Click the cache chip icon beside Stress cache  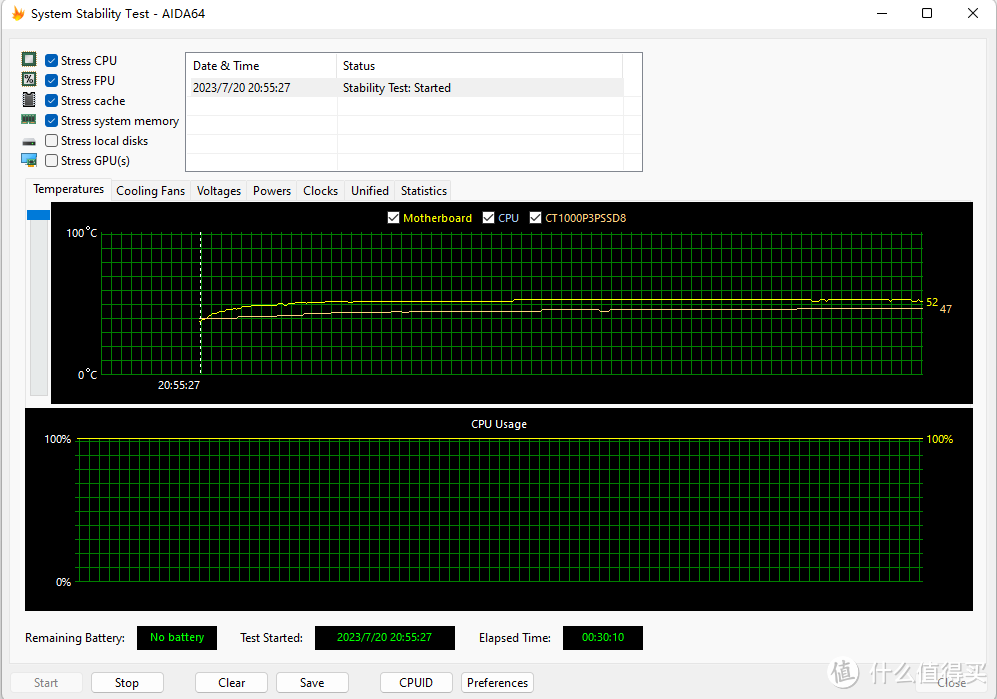tap(28, 100)
